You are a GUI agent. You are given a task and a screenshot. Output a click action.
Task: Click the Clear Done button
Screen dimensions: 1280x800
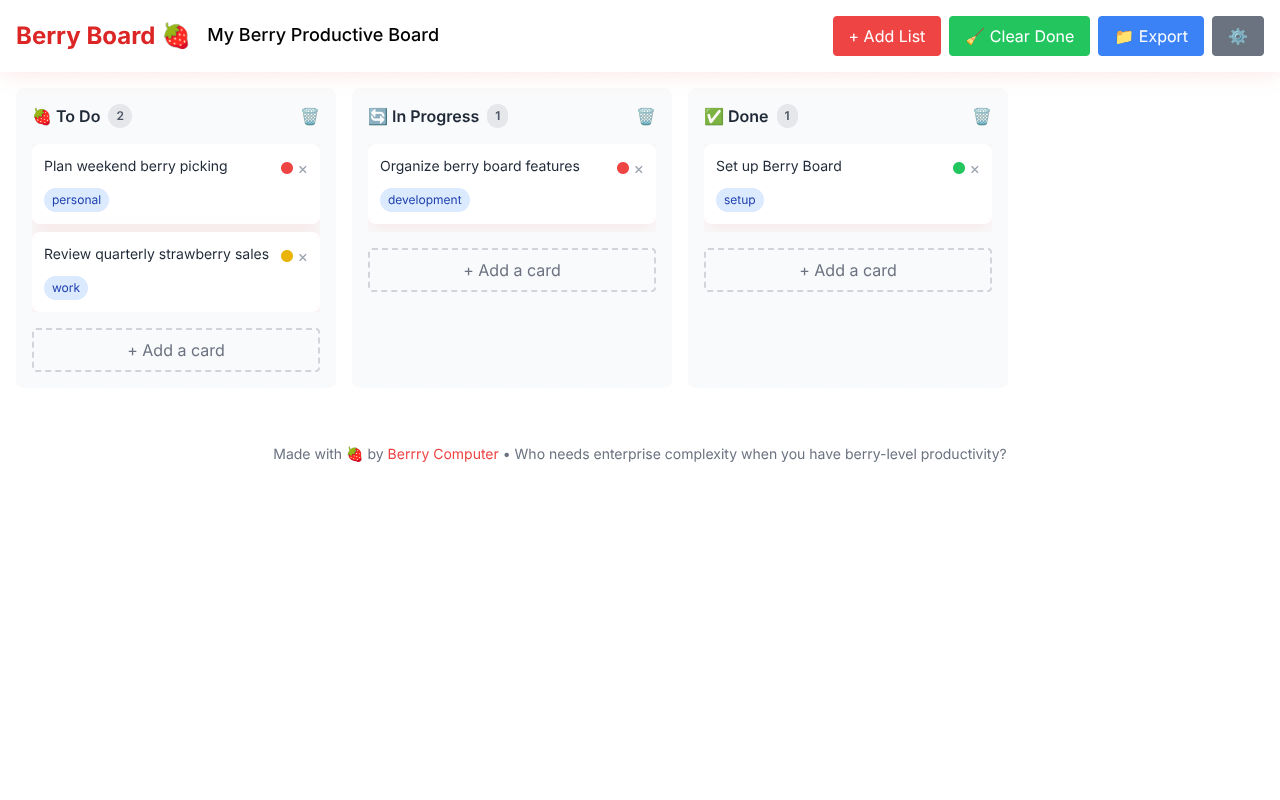coord(1019,36)
